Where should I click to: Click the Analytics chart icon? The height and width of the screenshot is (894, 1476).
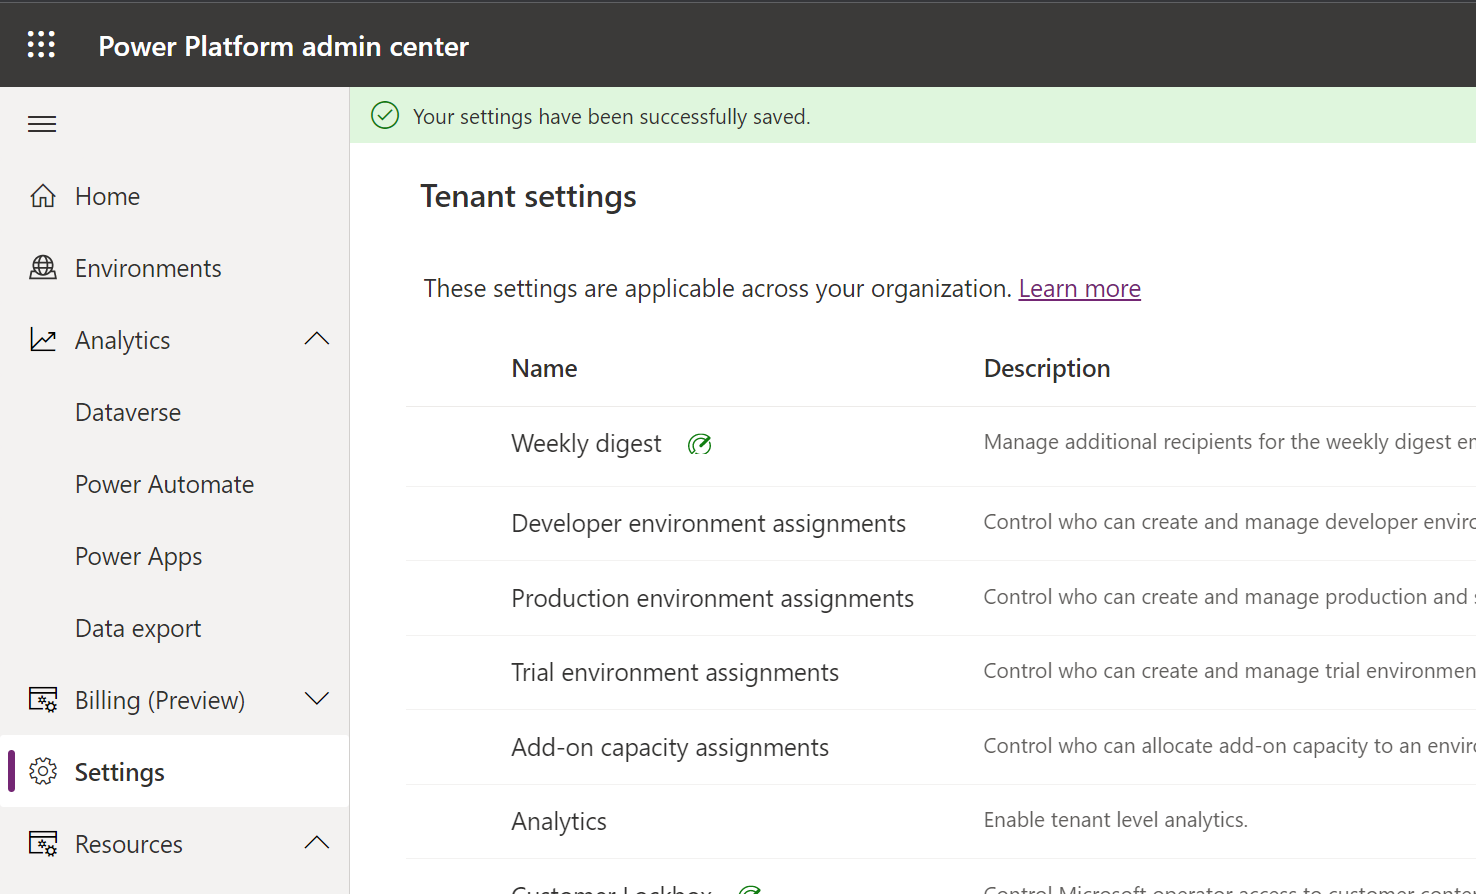tap(43, 339)
